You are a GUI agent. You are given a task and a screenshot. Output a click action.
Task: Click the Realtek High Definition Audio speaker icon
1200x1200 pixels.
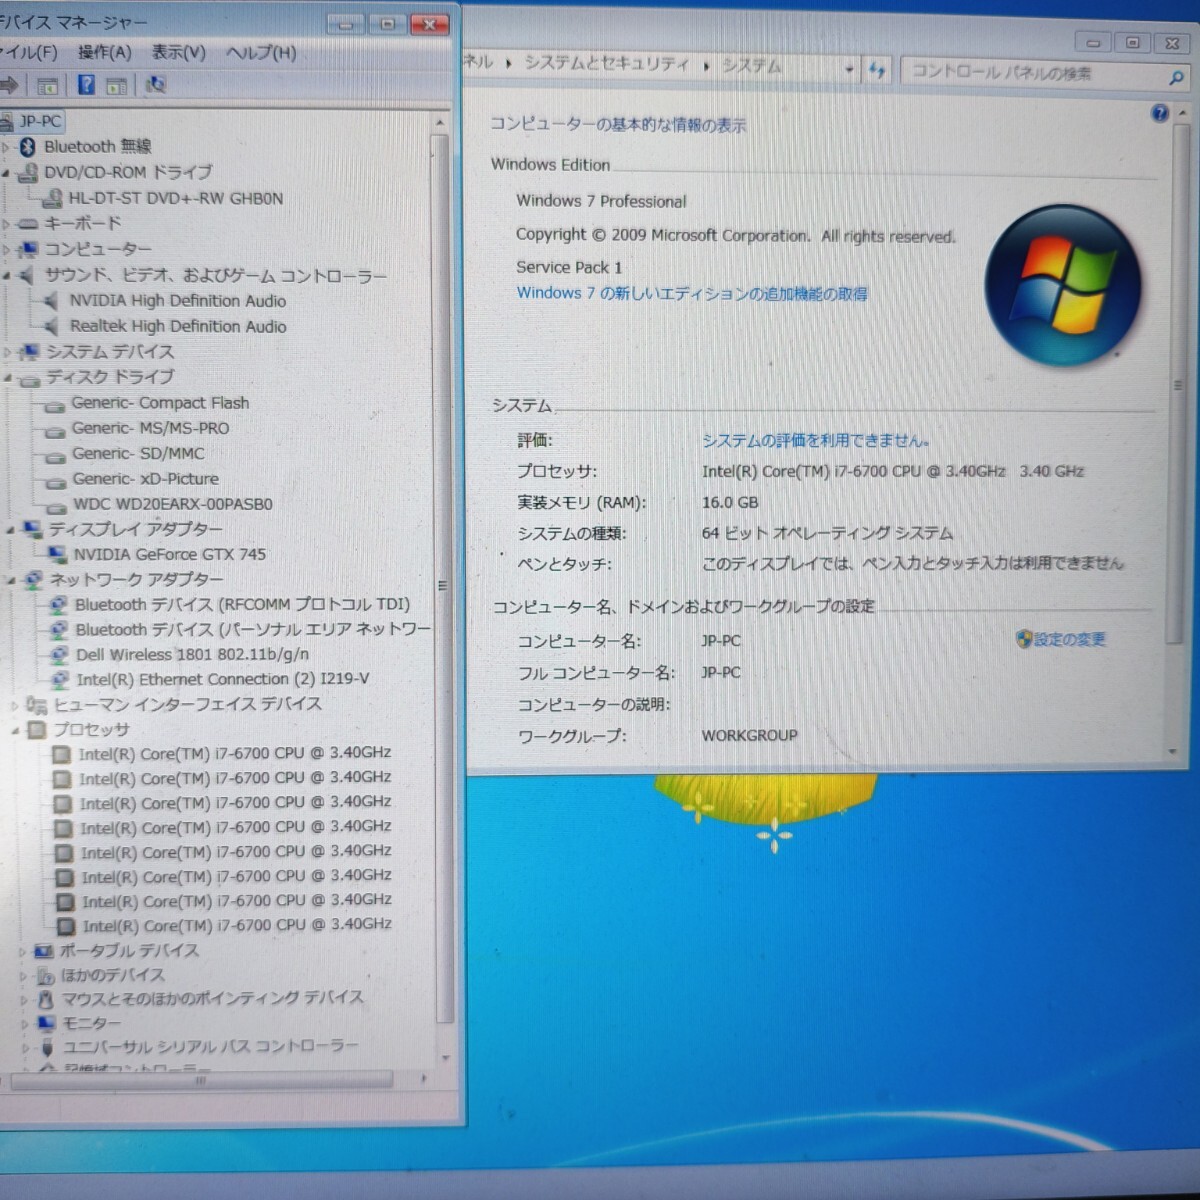51,326
